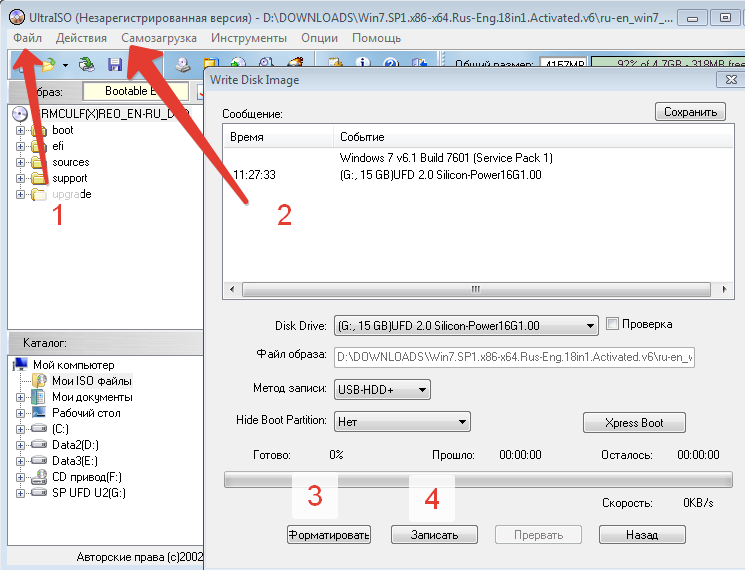Open the Опции menu
Image resolution: width=745 pixels, height=570 pixels.
click(319, 38)
